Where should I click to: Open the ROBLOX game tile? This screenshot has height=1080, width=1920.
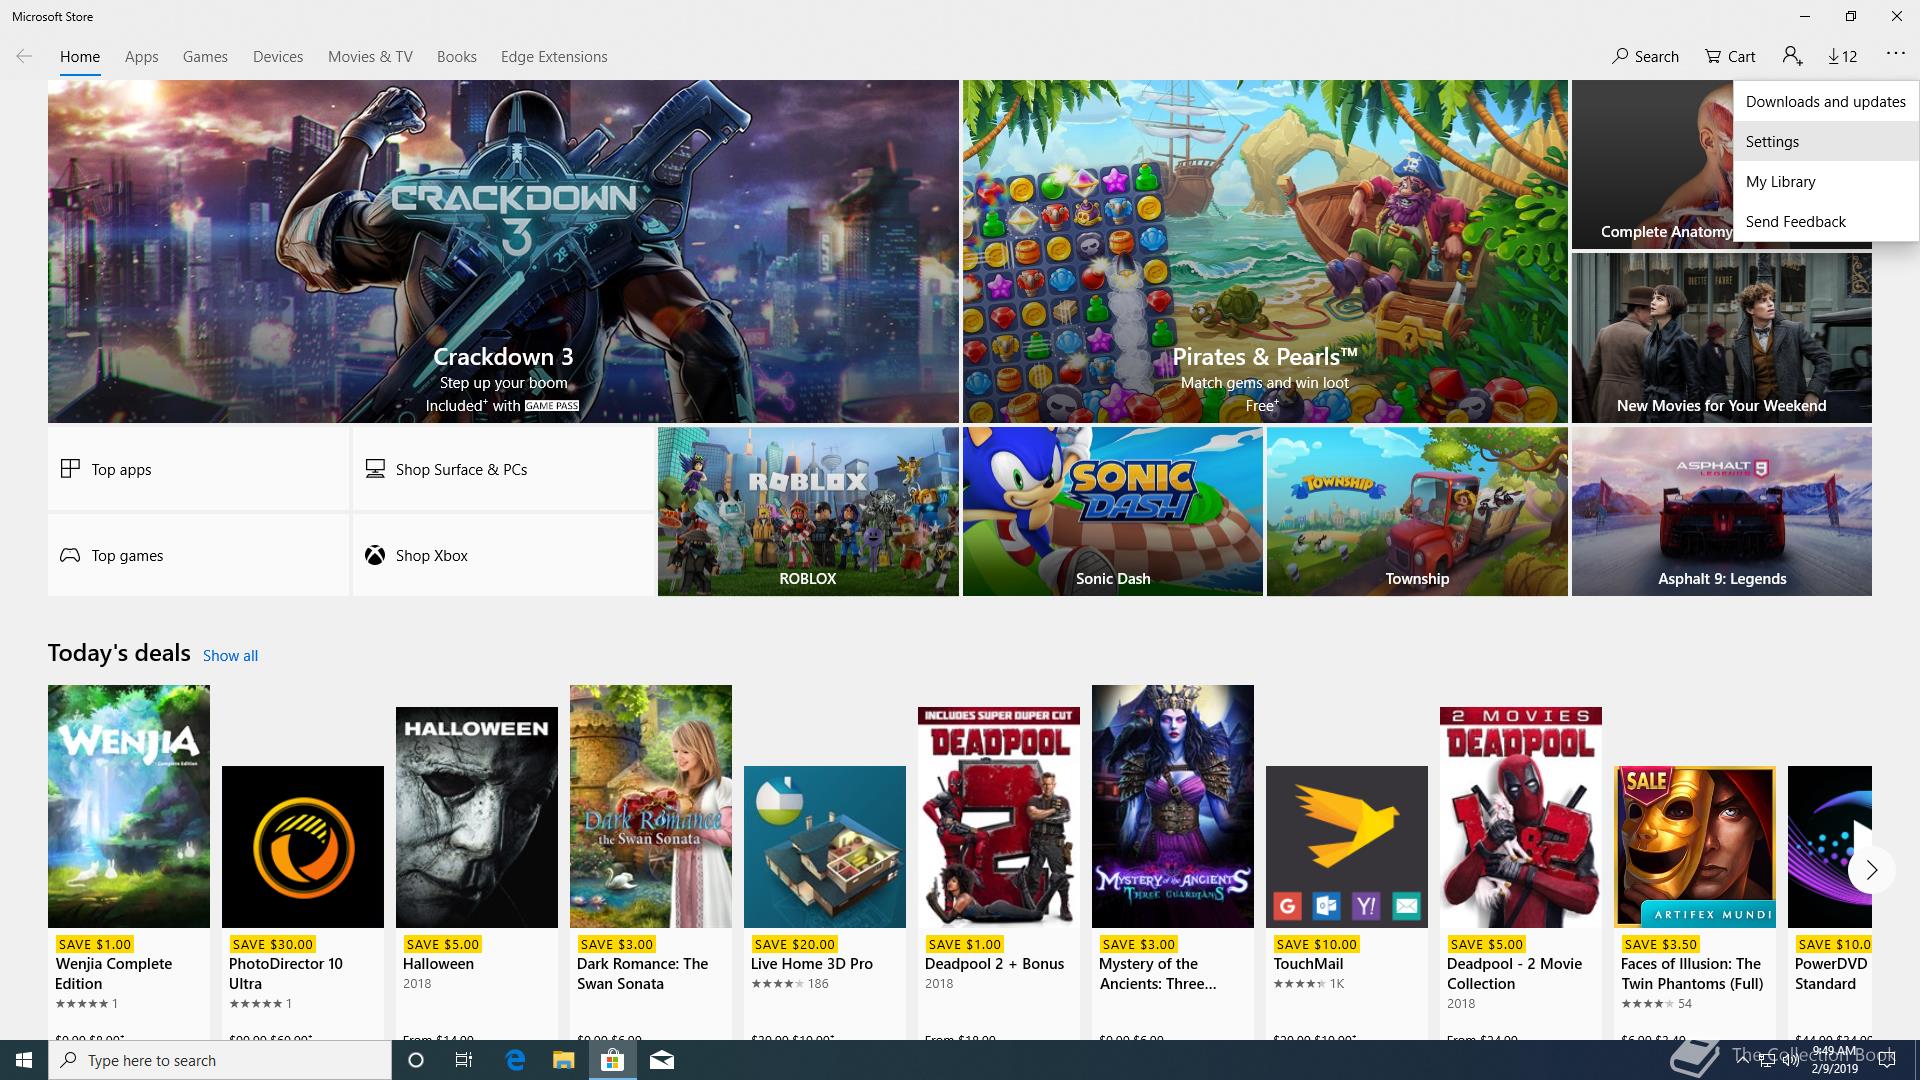click(808, 512)
